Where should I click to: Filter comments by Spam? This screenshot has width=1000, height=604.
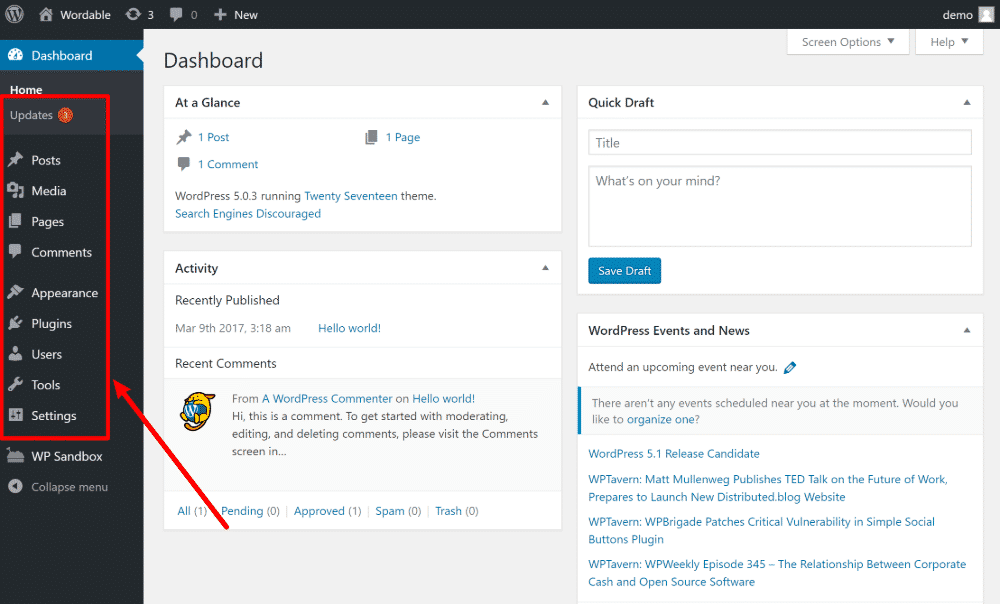pyautogui.click(x=390, y=511)
